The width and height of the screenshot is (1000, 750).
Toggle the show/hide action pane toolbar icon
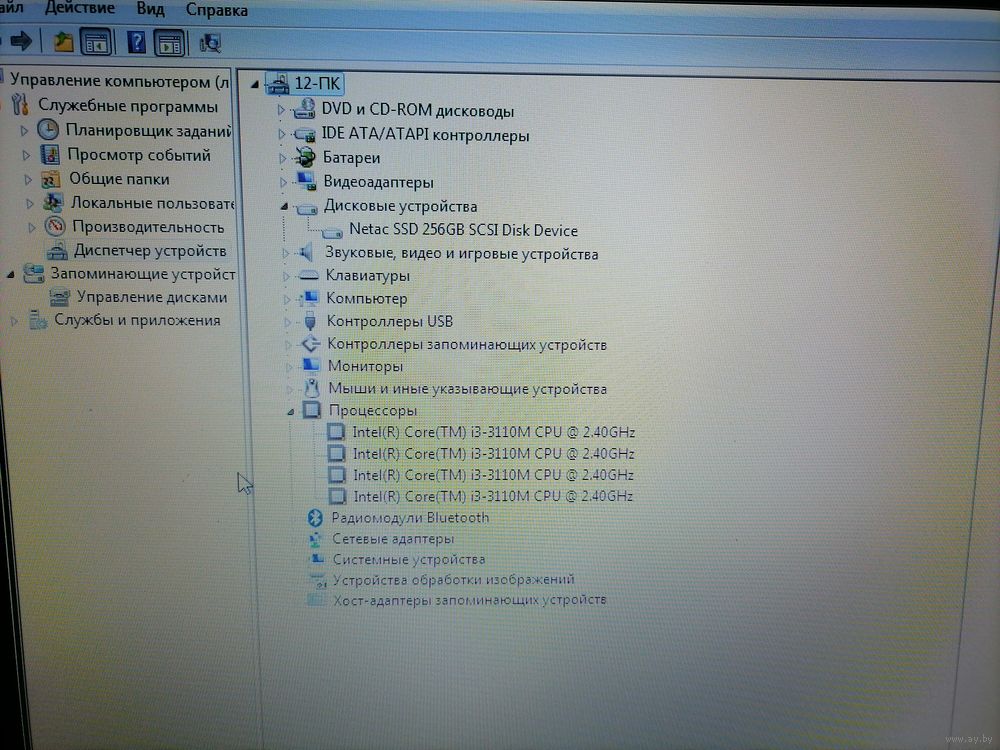coord(170,44)
